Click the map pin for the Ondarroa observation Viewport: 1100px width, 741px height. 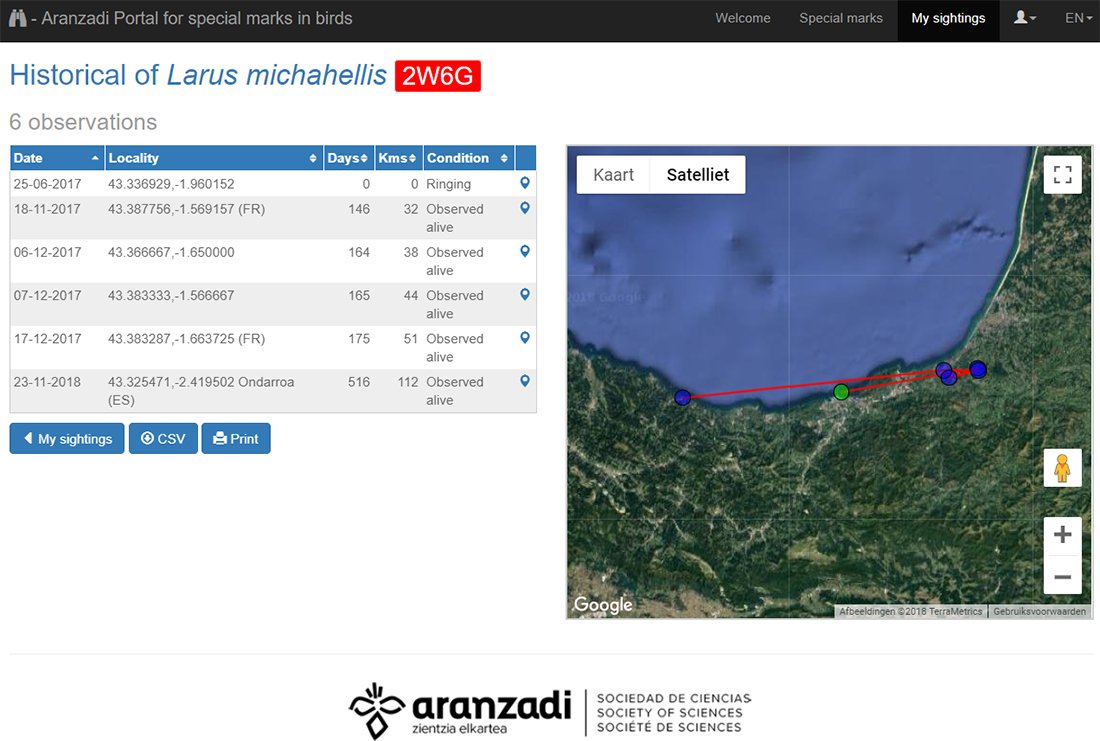[525, 382]
